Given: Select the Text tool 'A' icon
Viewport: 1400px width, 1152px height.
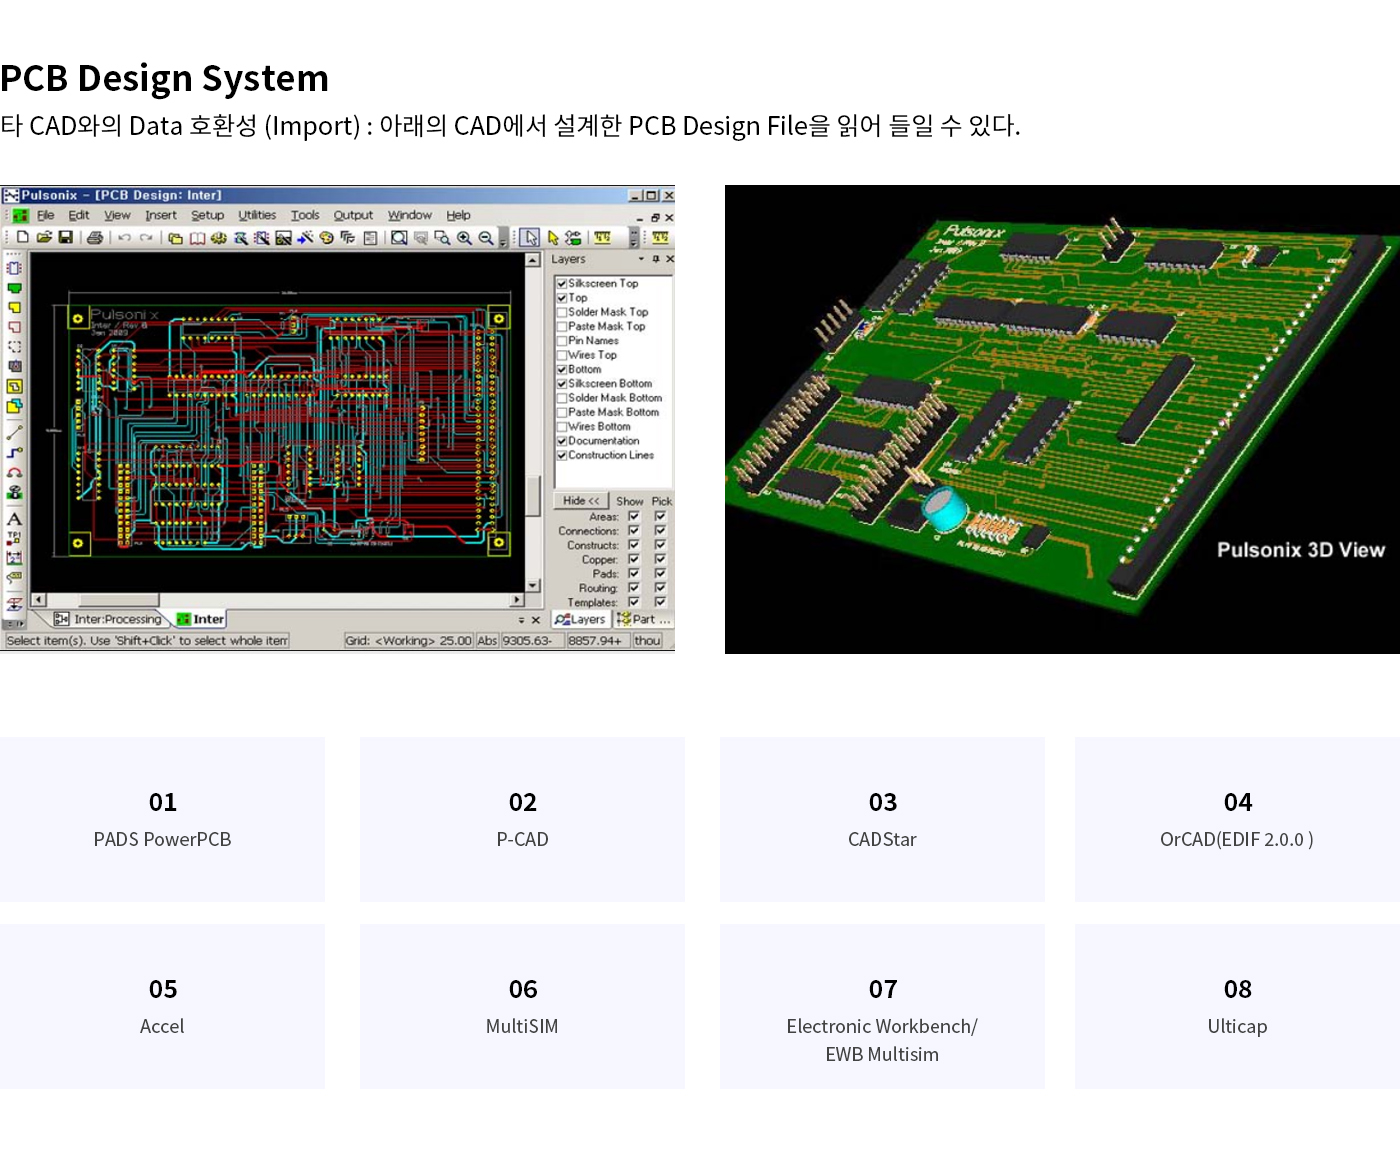Looking at the screenshot, I should point(14,519).
